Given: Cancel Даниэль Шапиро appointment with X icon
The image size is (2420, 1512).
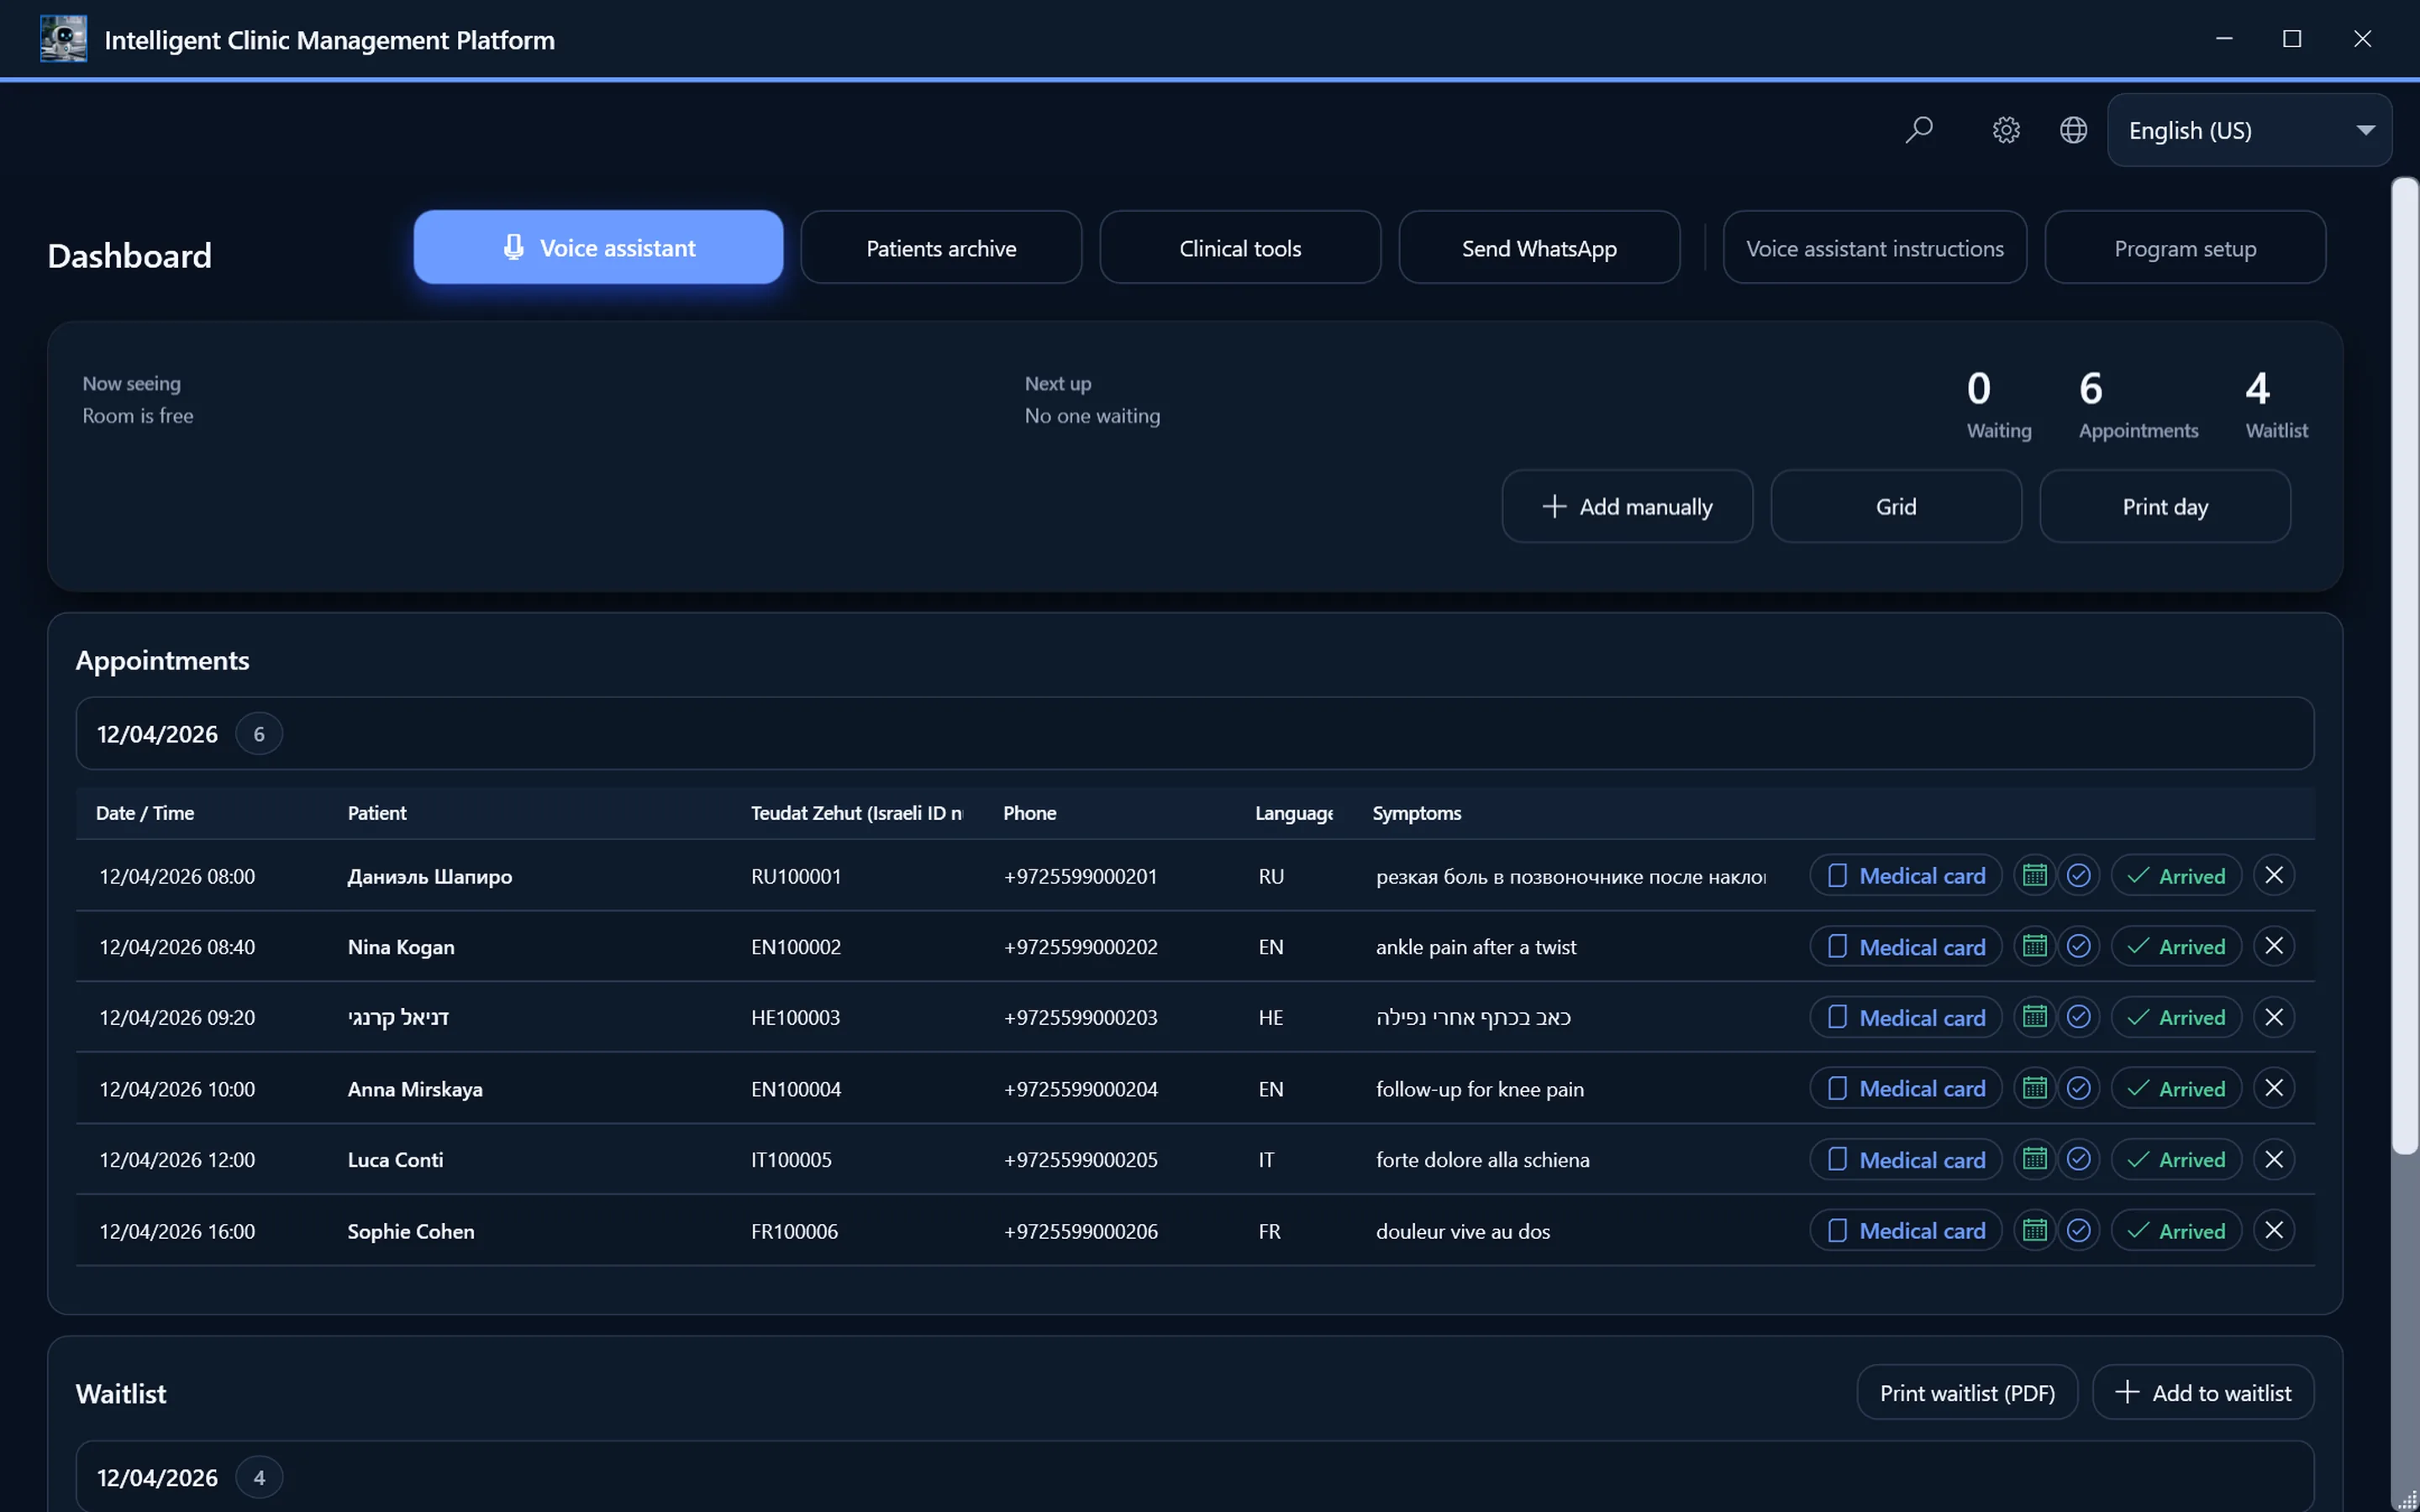Looking at the screenshot, I should tap(2273, 875).
